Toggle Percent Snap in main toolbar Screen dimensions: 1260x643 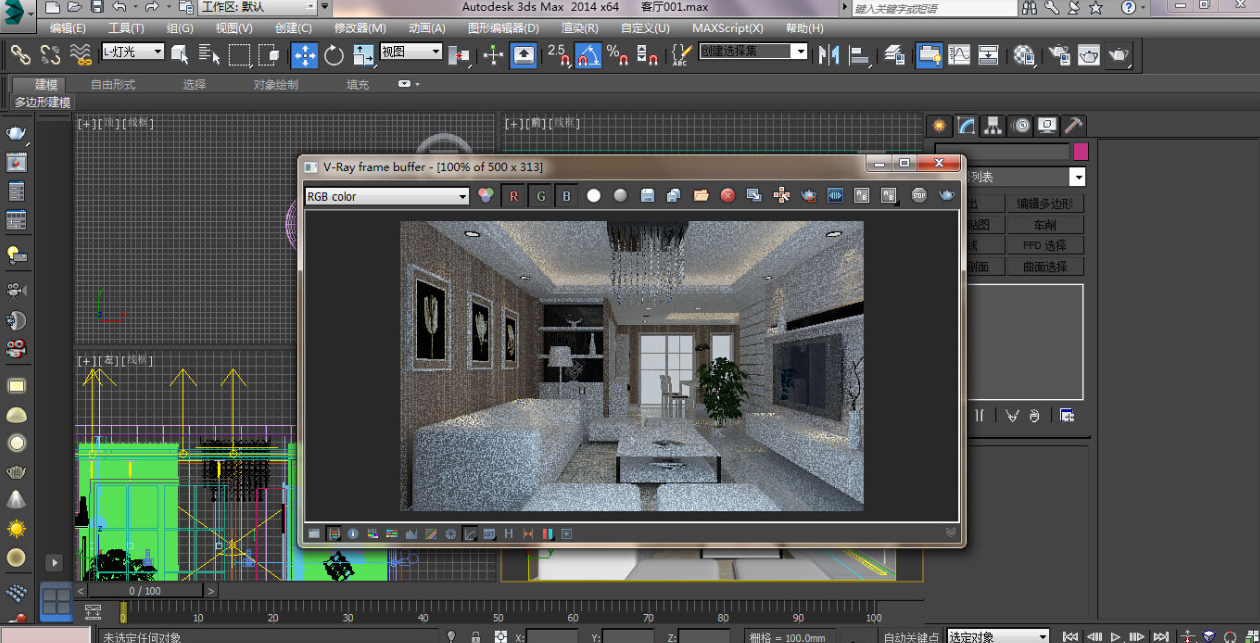pyautogui.click(x=618, y=54)
